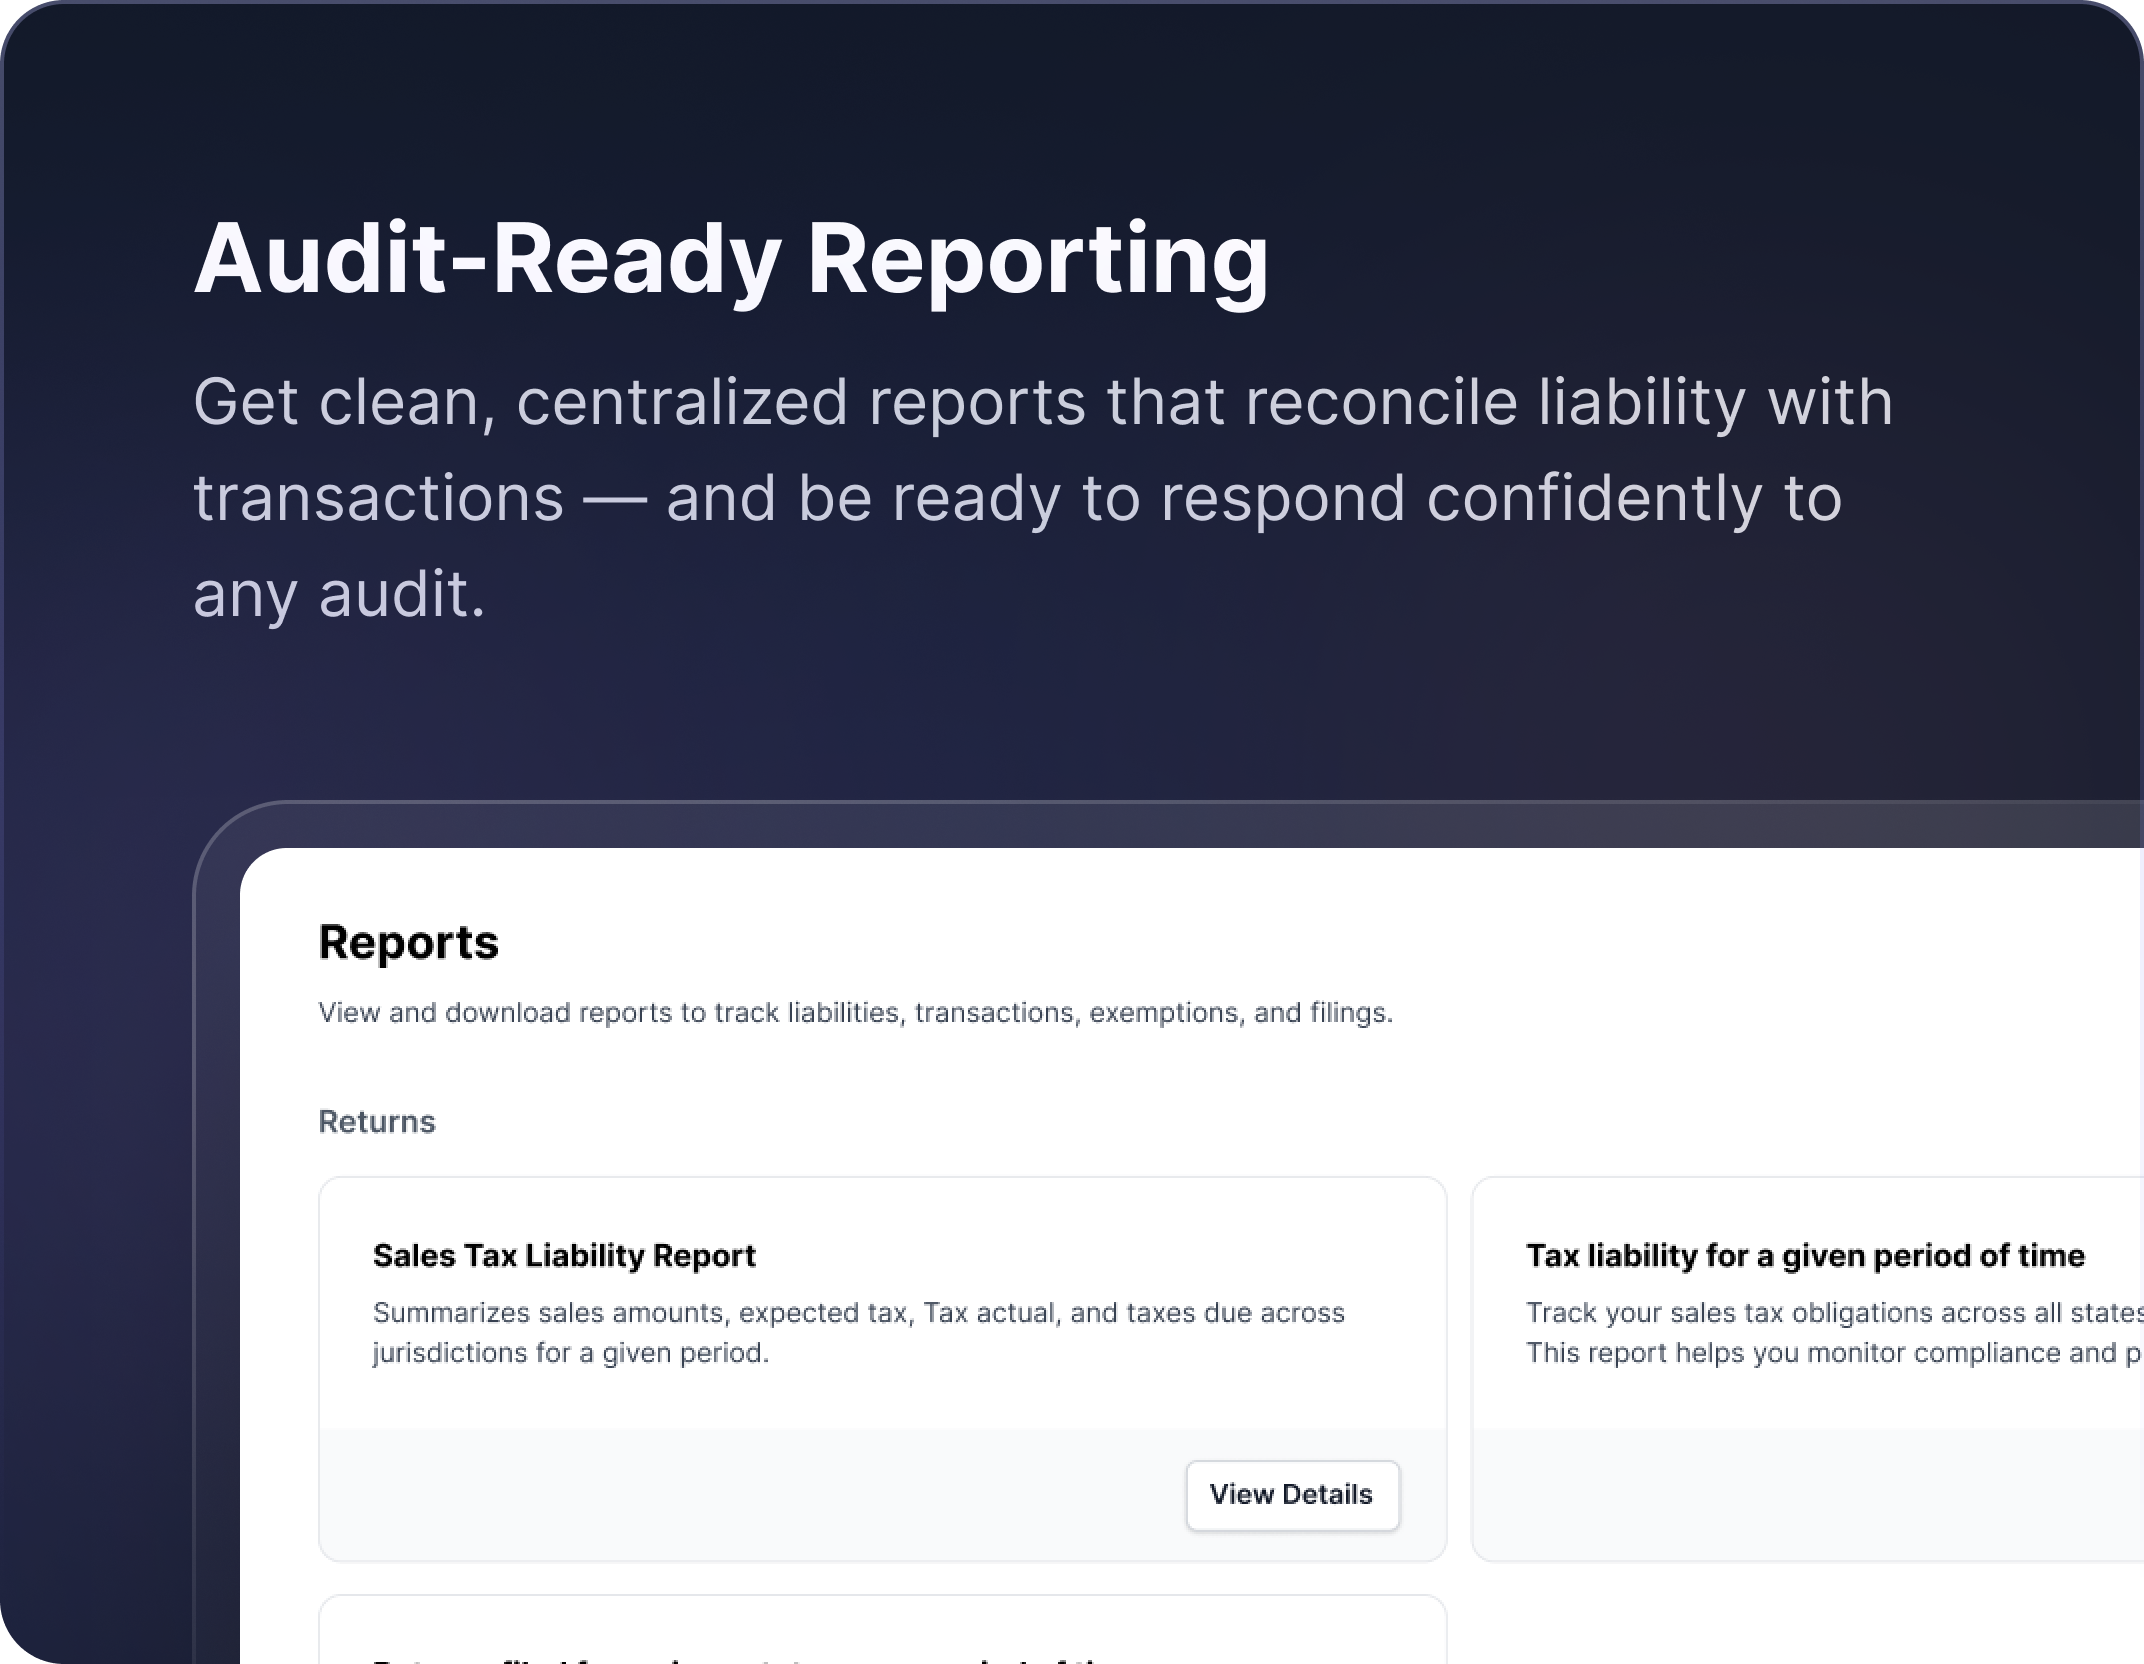Screen dimensions: 2144x1664
Task: Open 'Tax liability for a given period' card
Action: tap(1804, 1255)
